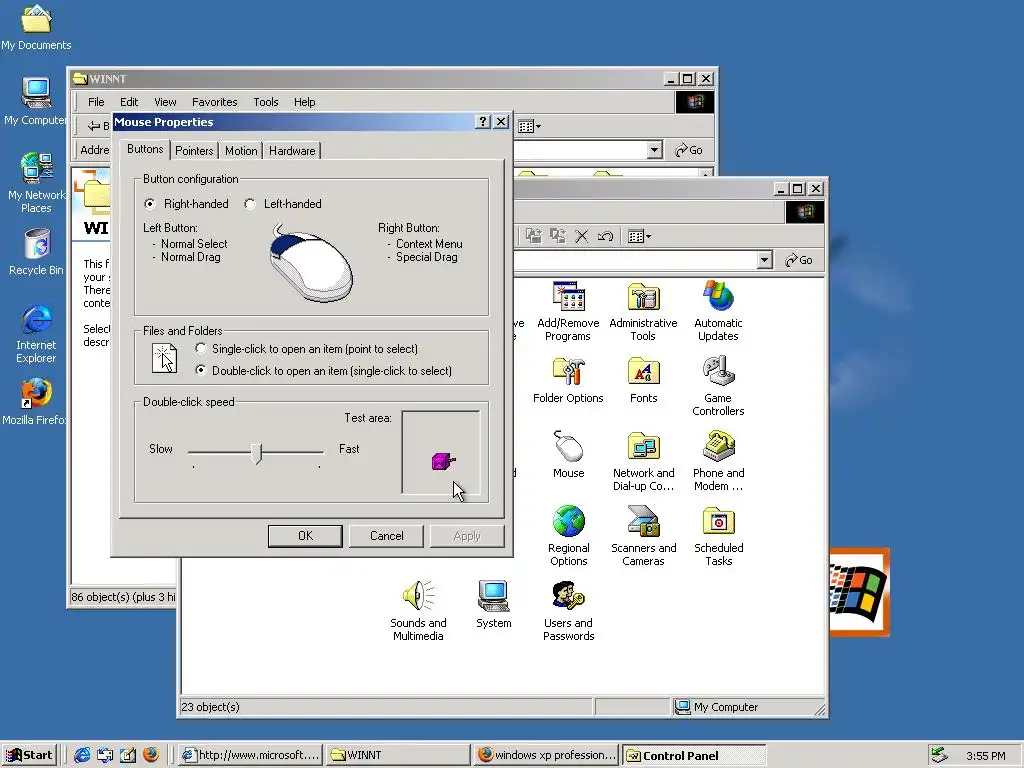Open Favorites menu in WINNT window
1024x768 pixels.
pyautogui.click(x=214, y=102)
